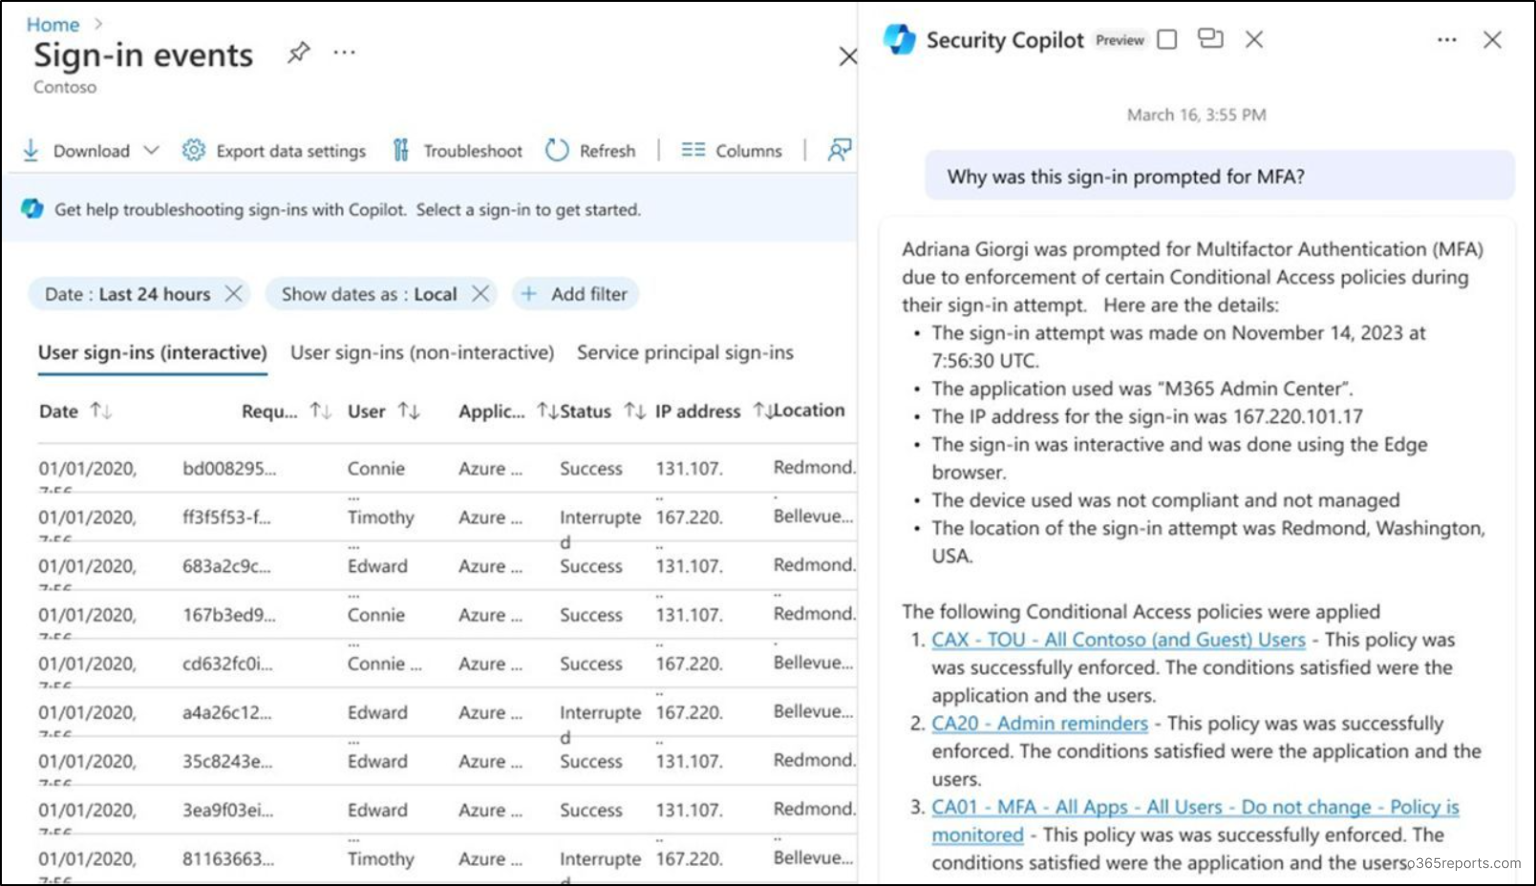Click the Download arrow icon

(x=31, y=150)
